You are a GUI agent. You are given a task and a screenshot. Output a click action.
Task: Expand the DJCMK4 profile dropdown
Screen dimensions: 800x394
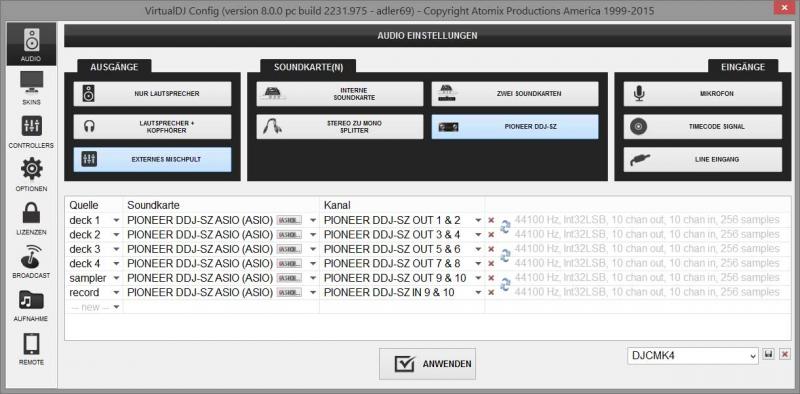(x=693, y=356)
